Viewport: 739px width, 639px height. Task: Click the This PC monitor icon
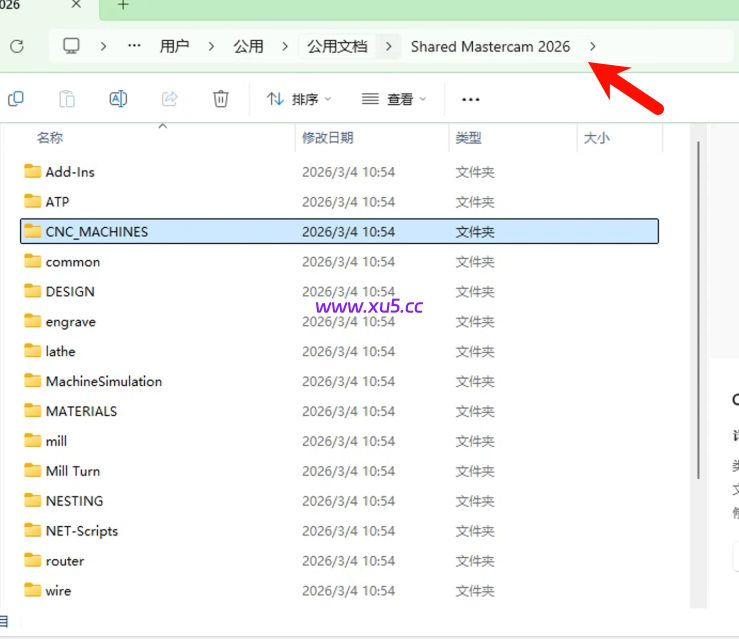coord(71,46)
